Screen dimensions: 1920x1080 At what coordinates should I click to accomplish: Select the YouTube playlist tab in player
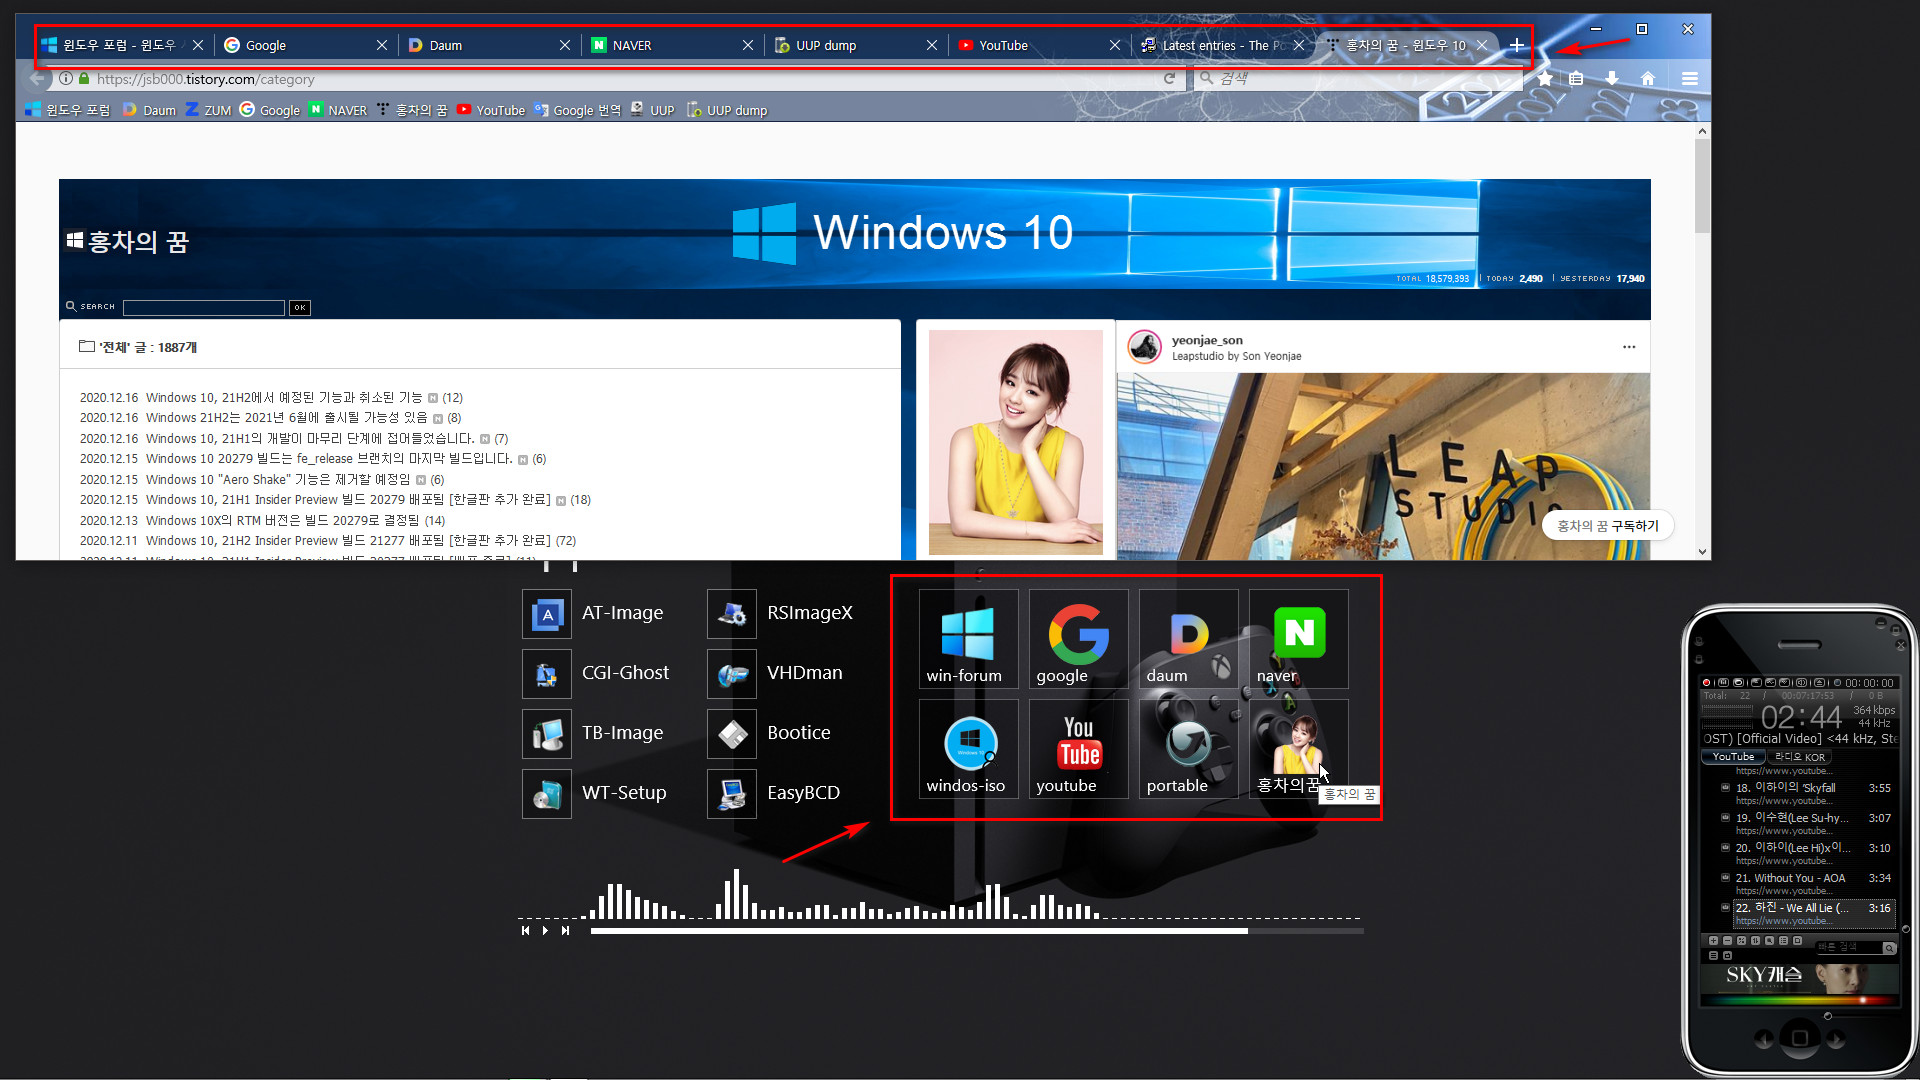[1733, 757]
